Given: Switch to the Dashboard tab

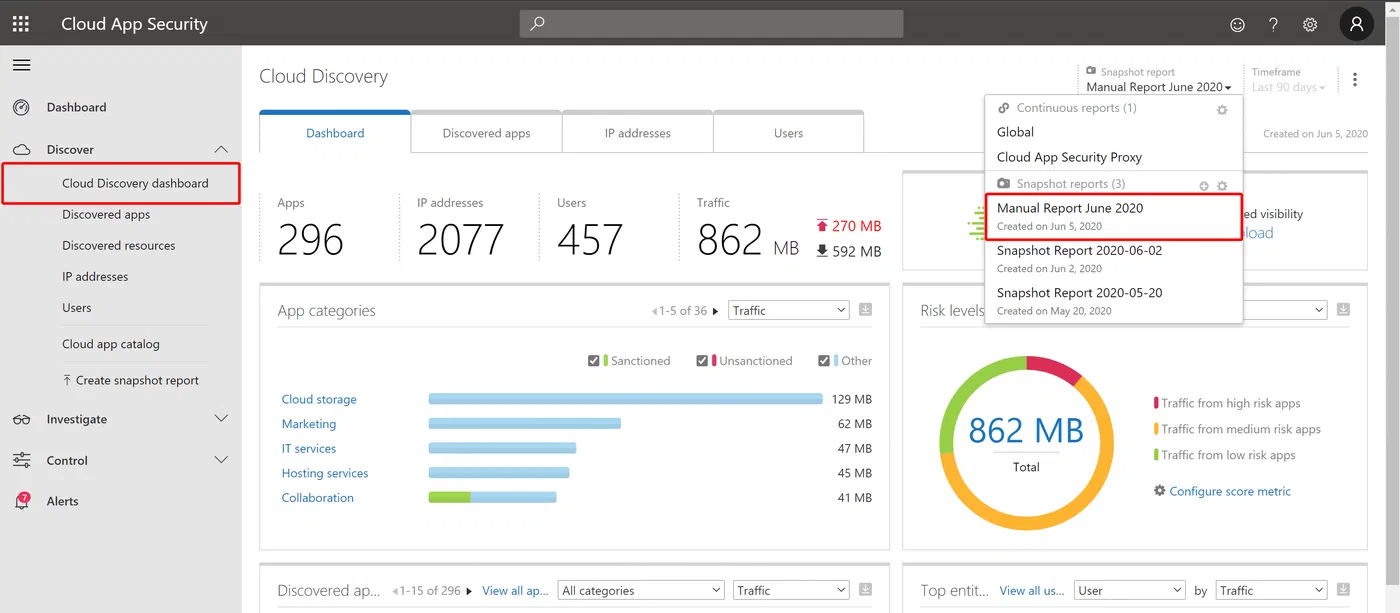Looking at the screenshot, I should [x=335, y=132].
